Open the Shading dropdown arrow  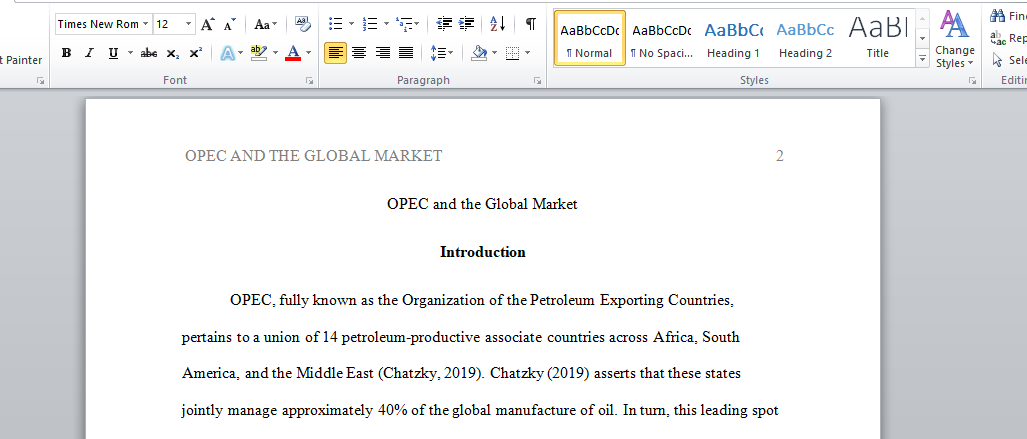point(495,53)
